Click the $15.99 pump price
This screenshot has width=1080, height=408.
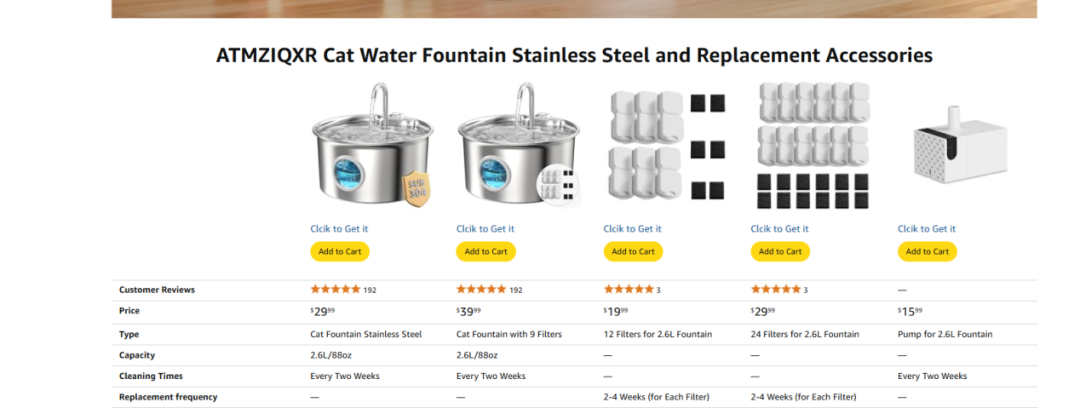click(910, 312)
